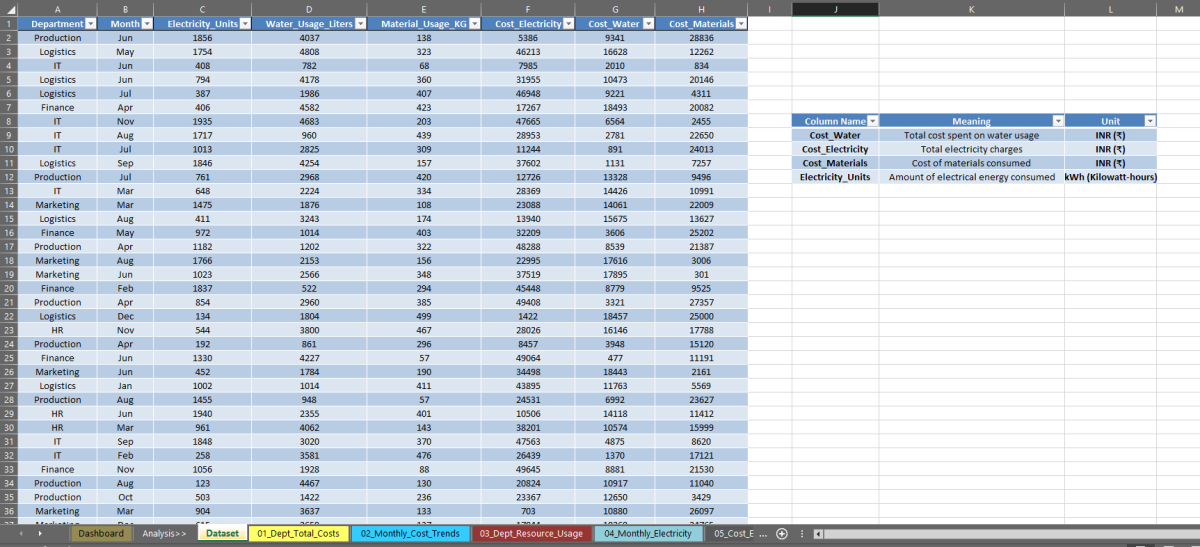Click the Unit column filter arrow
This screenshot has height=547, width=1200.
(x=1149, y=121)
